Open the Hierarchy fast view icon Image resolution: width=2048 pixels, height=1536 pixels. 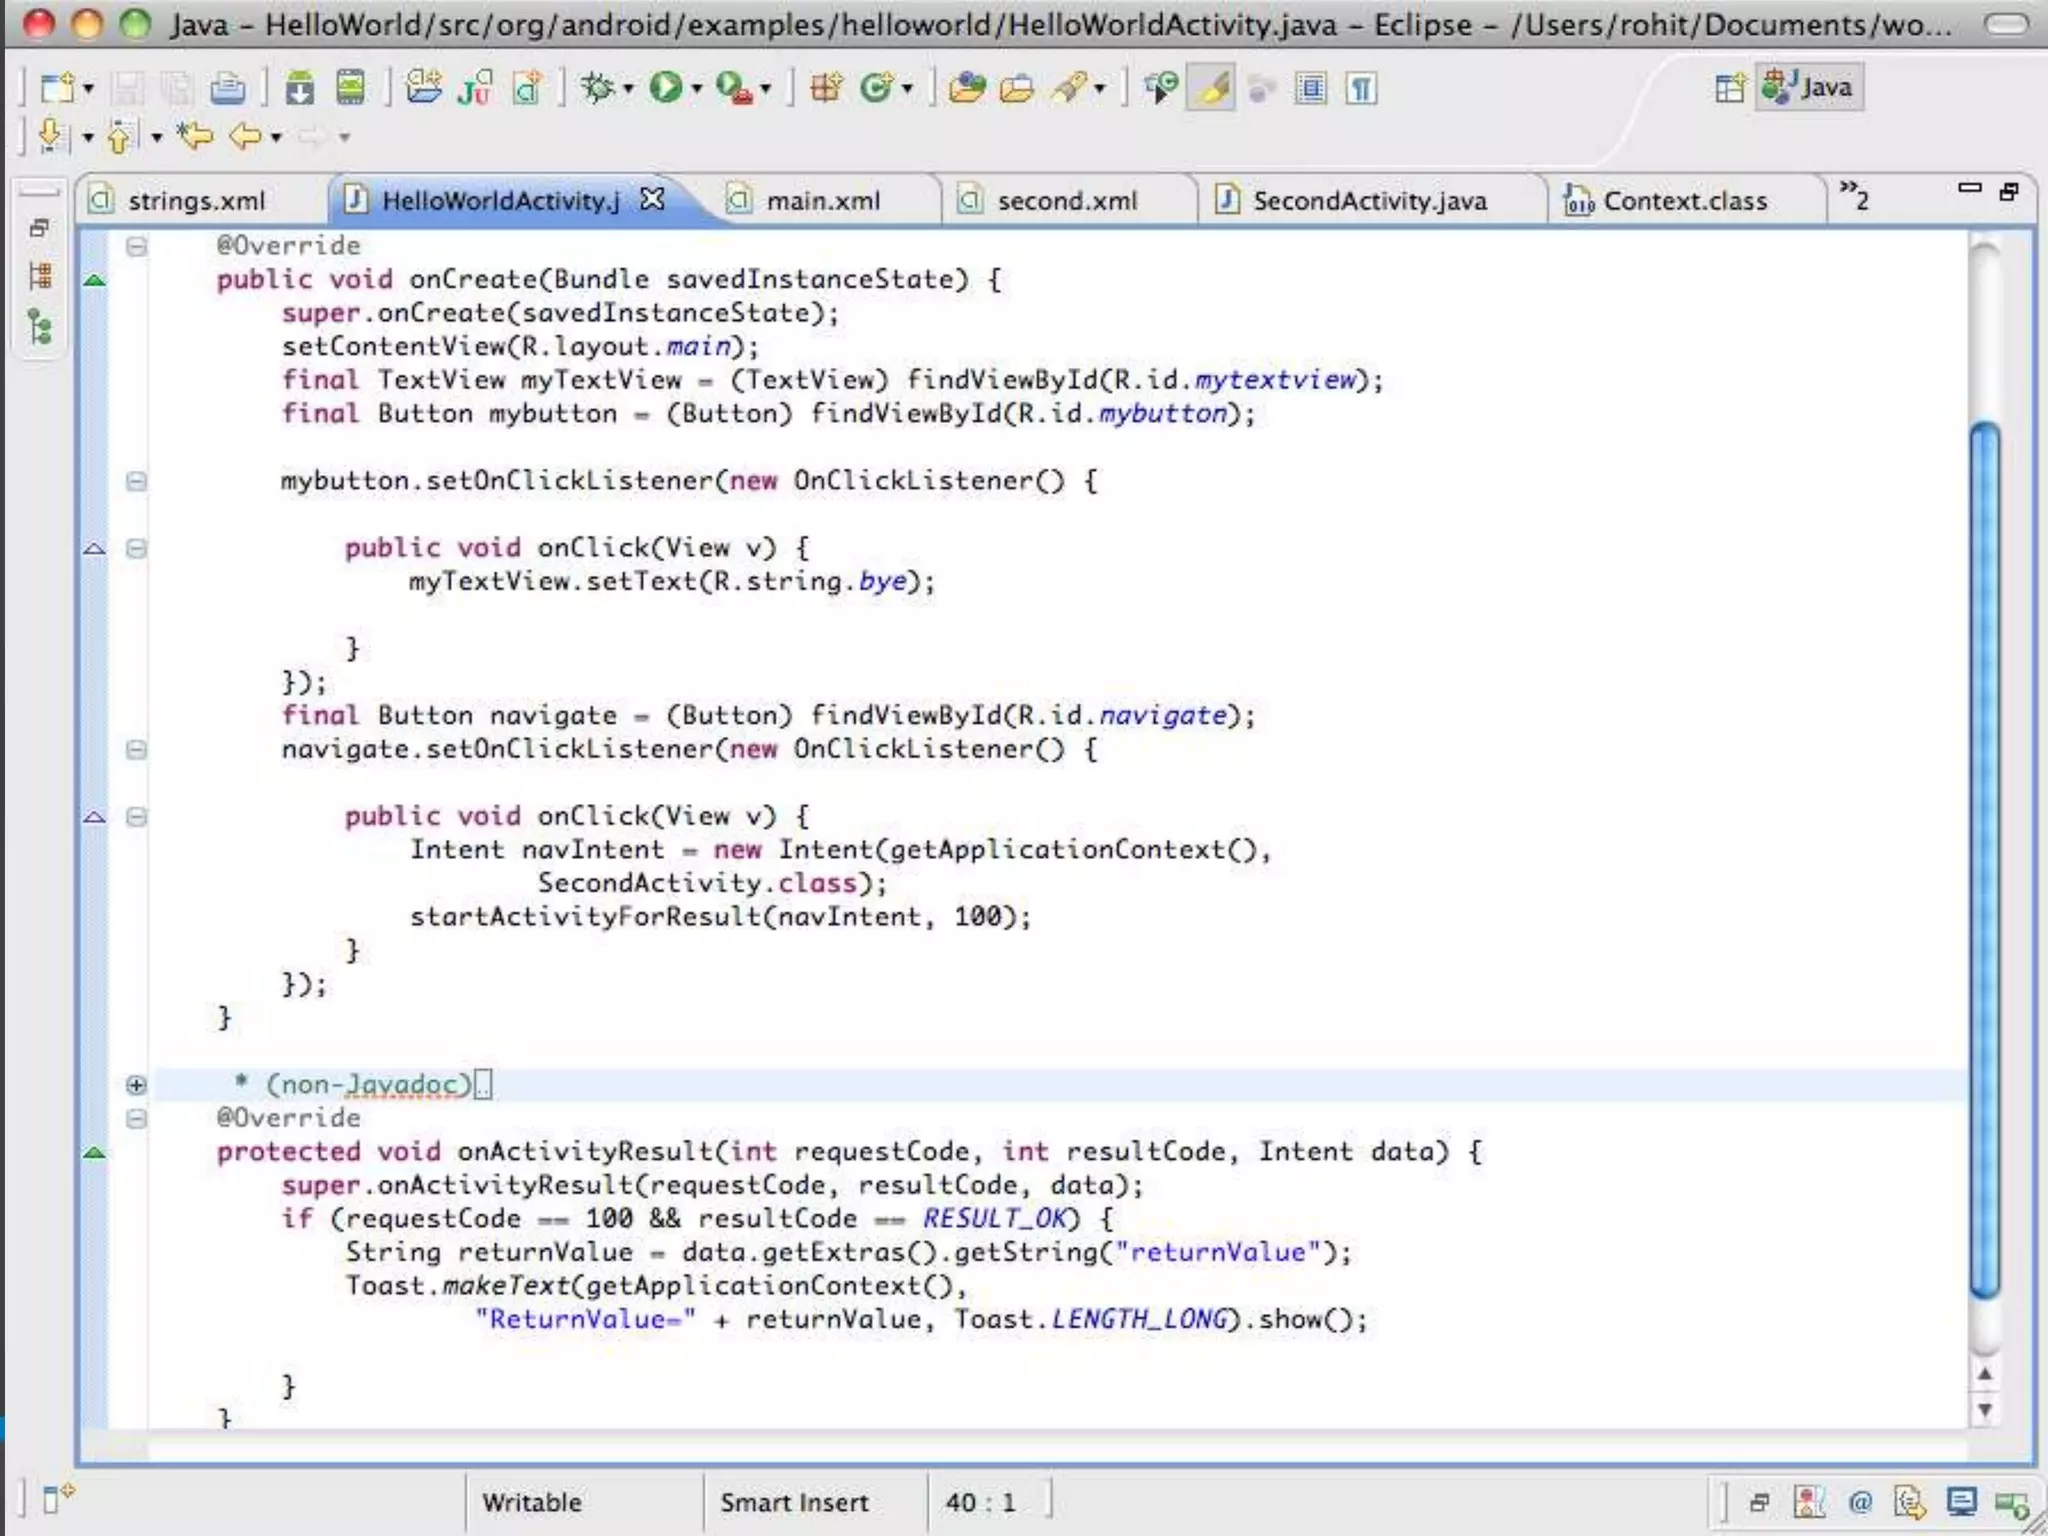tap(40, 328)
